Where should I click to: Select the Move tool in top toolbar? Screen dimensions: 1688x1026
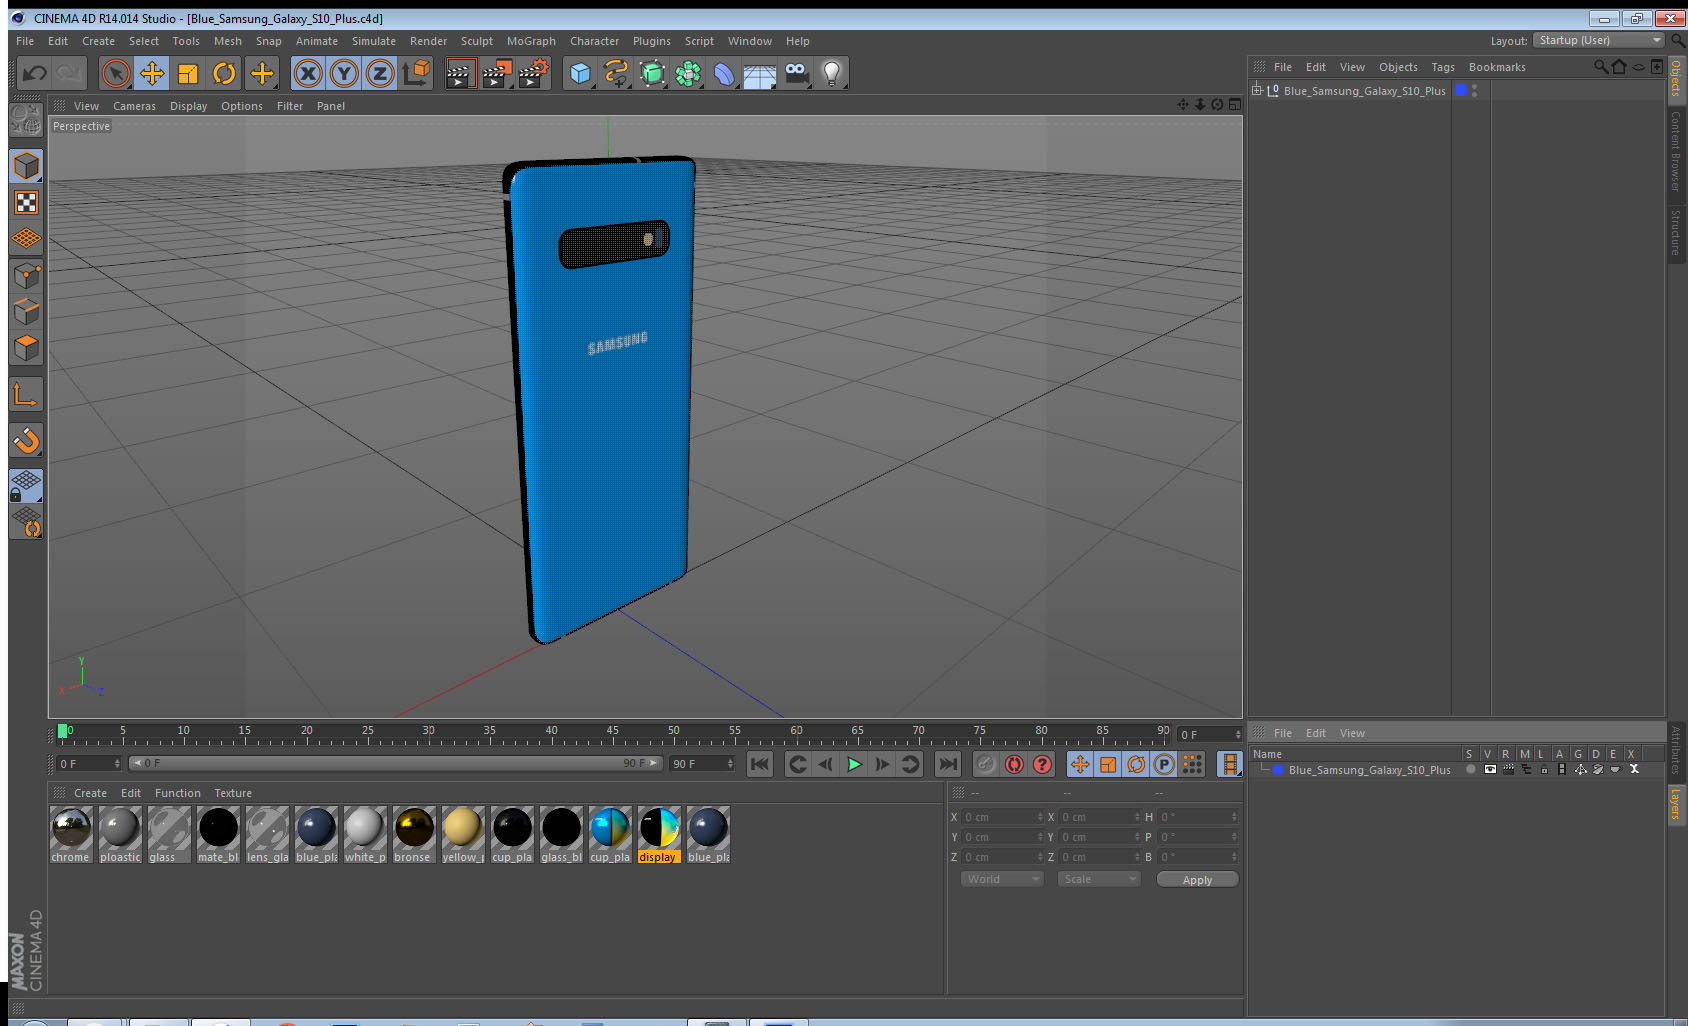(152, 73)
